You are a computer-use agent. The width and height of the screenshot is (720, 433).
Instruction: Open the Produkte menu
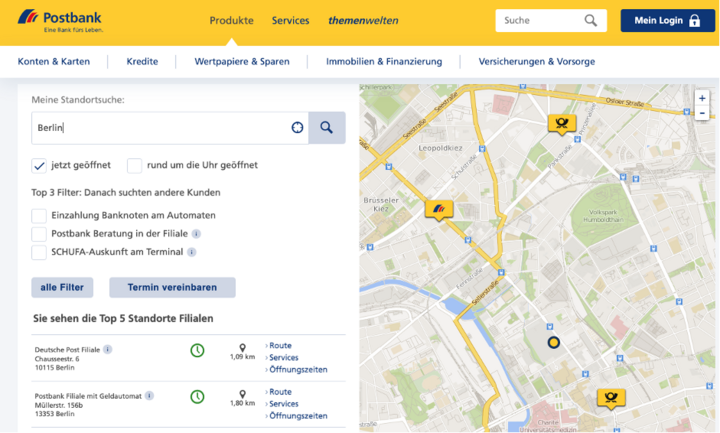(231, 21)
